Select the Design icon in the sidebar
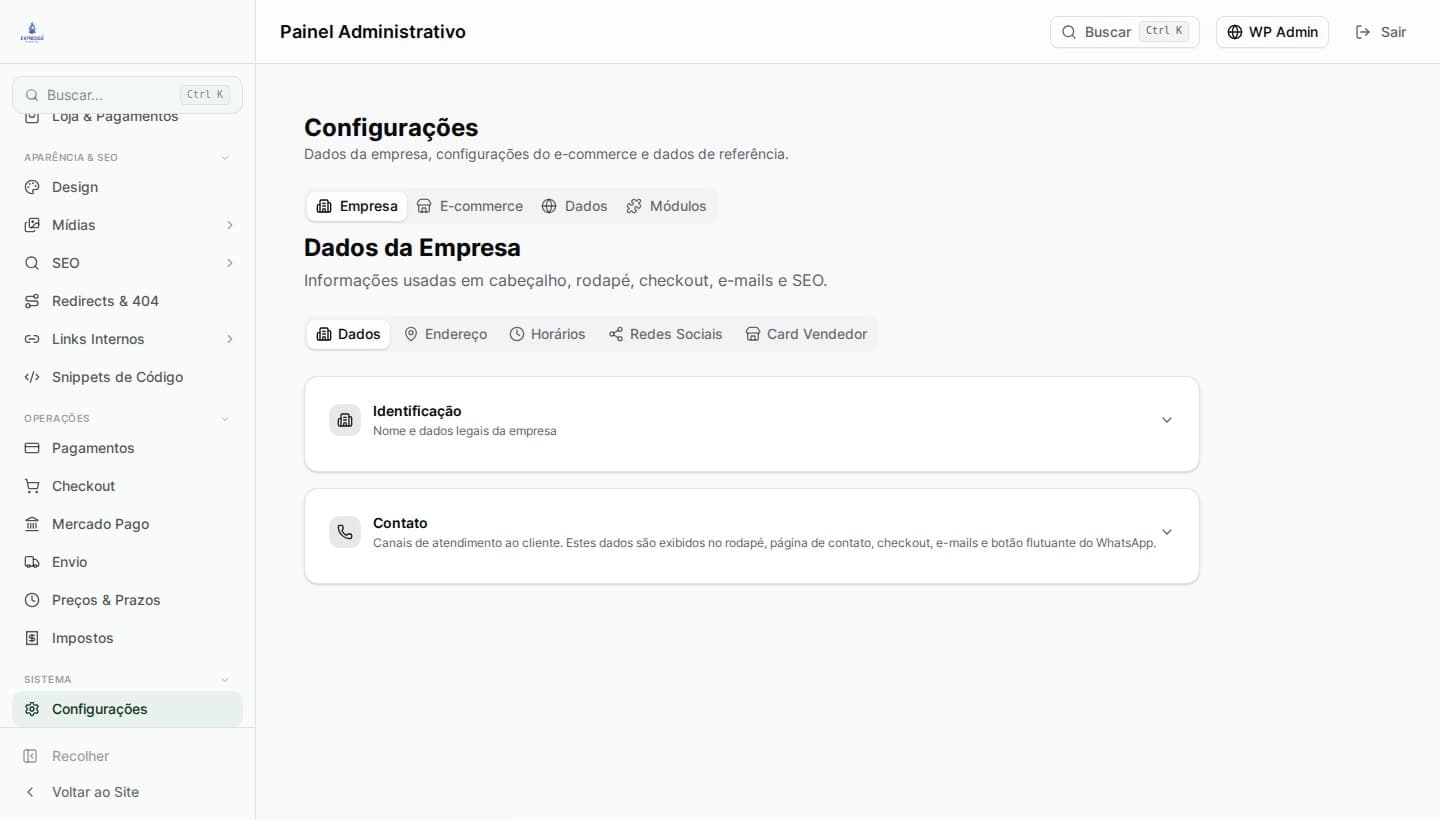The width and height of the screenshot is (1440, 820). [33, 187]
